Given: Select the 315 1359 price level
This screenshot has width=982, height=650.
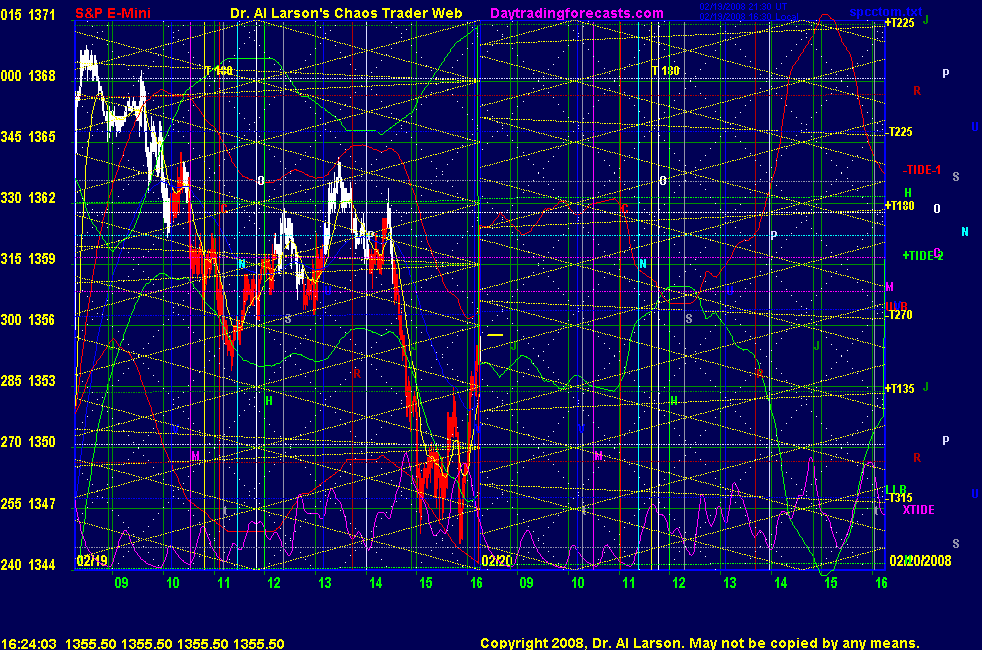Looking at the screenshot, I should point(28,259).
